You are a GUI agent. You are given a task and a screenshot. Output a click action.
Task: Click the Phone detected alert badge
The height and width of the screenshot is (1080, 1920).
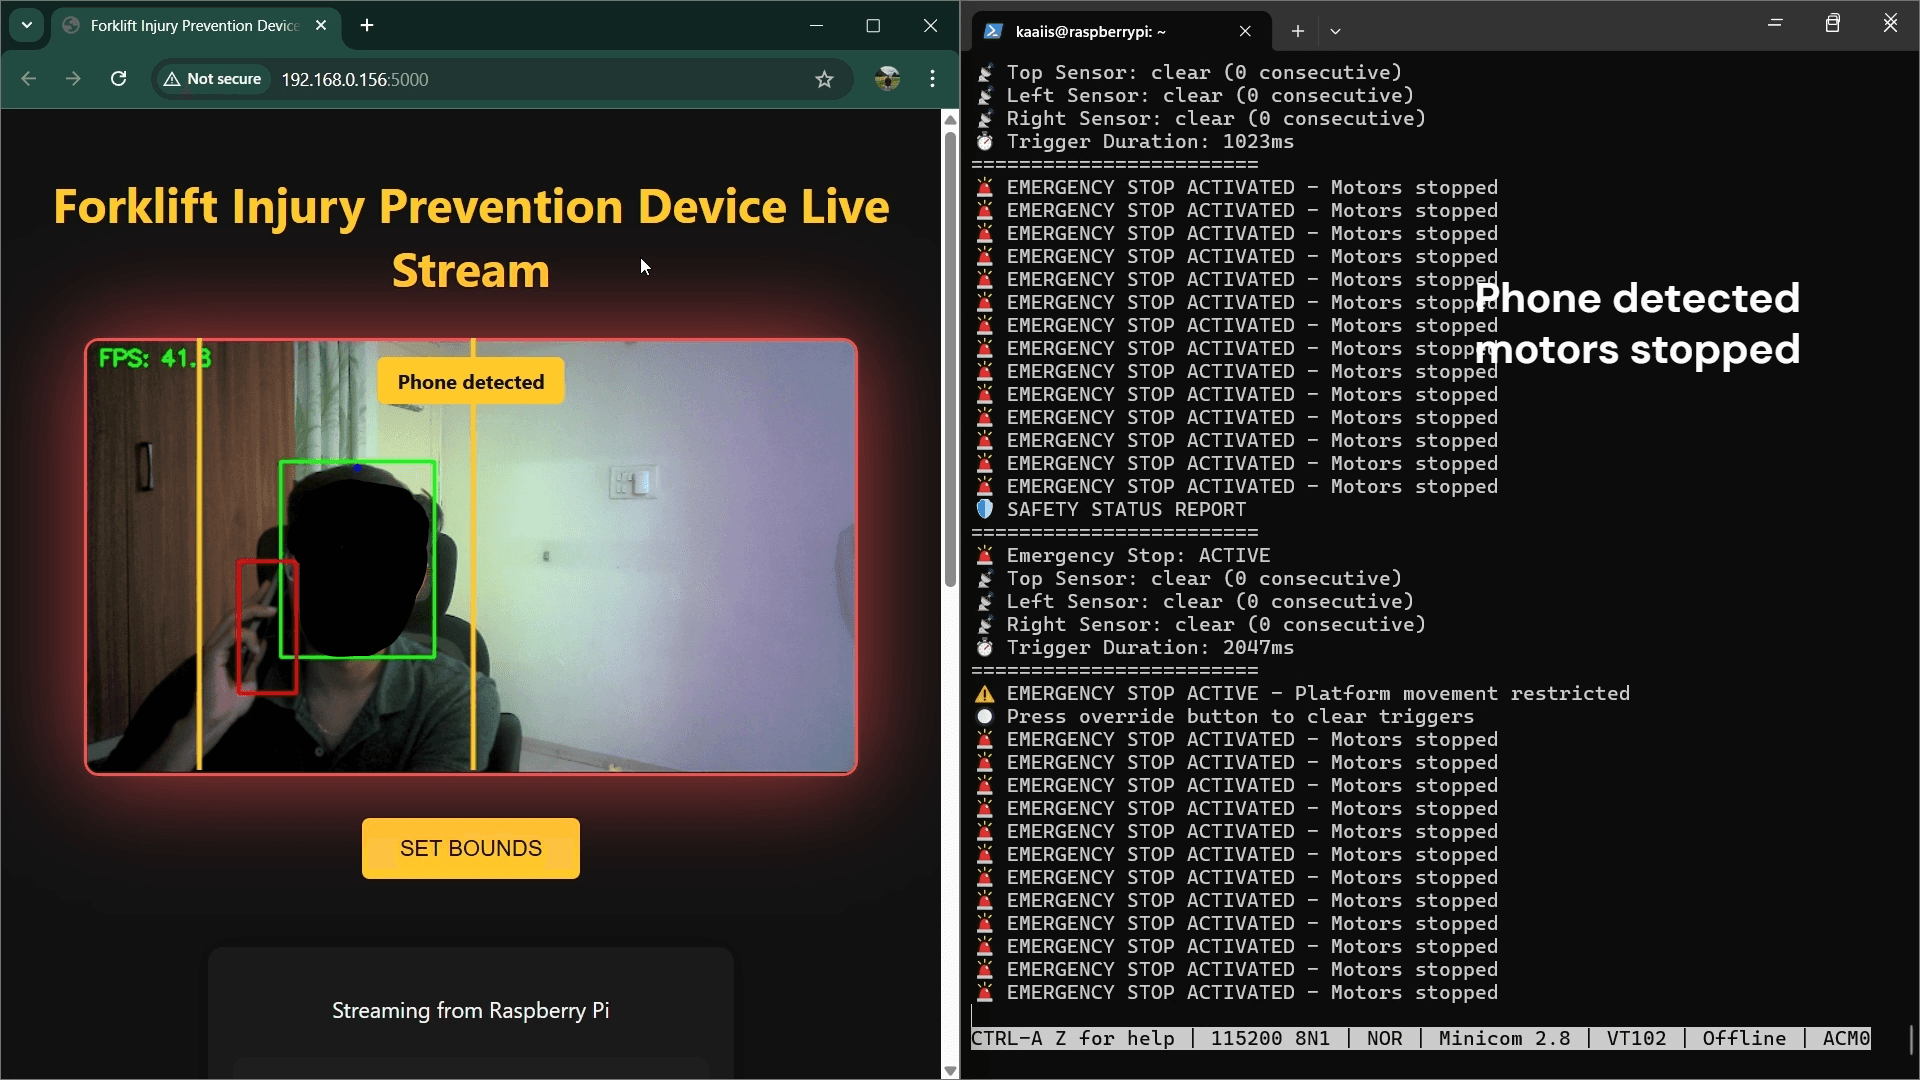pos(471,382)
